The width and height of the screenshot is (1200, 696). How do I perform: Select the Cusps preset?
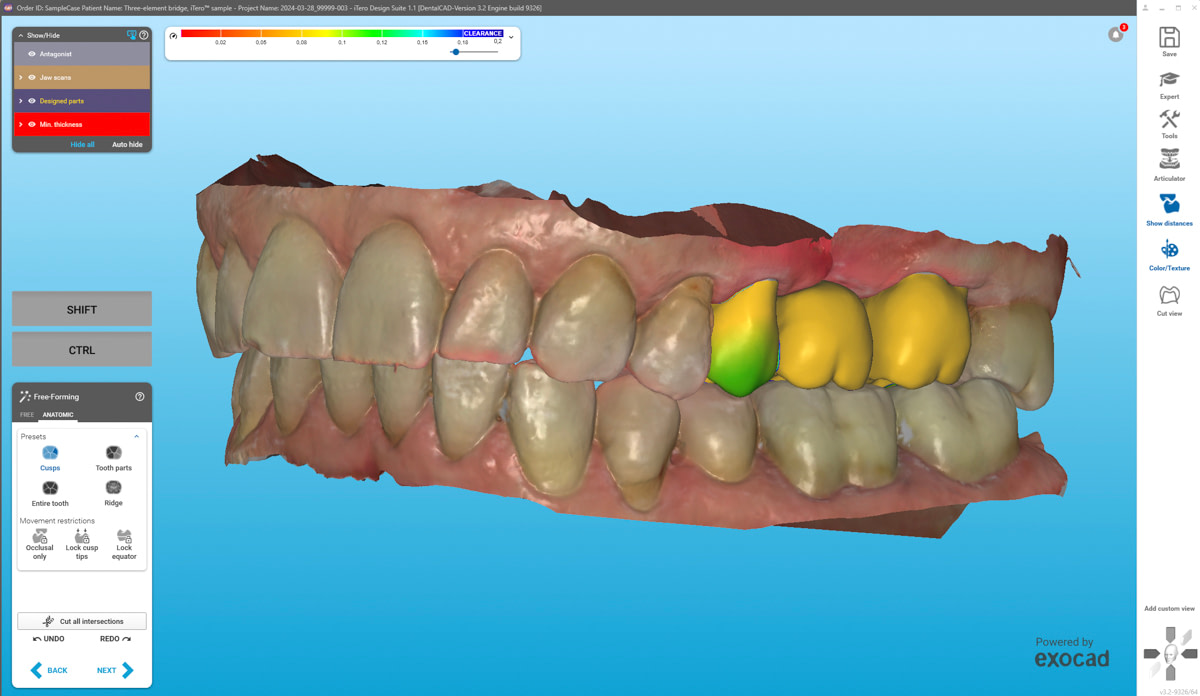pos(50,458)
